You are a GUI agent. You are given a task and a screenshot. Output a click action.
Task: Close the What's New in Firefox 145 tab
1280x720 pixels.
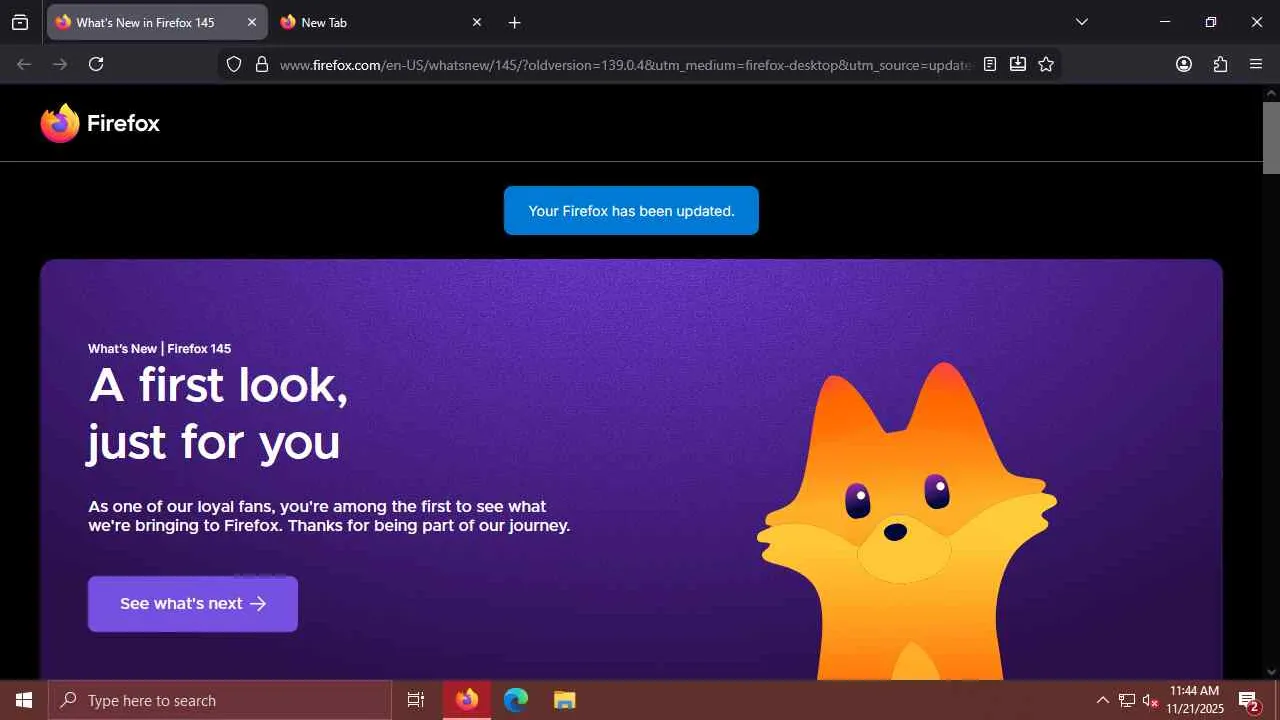point(252,22)
